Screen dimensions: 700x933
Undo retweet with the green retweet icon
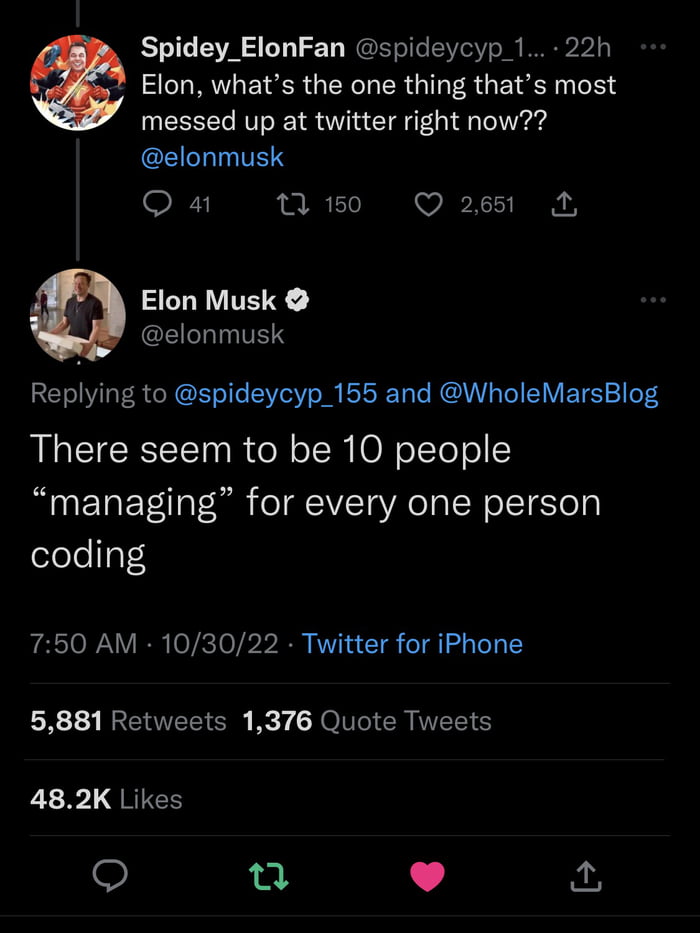(x=269, y=877)
